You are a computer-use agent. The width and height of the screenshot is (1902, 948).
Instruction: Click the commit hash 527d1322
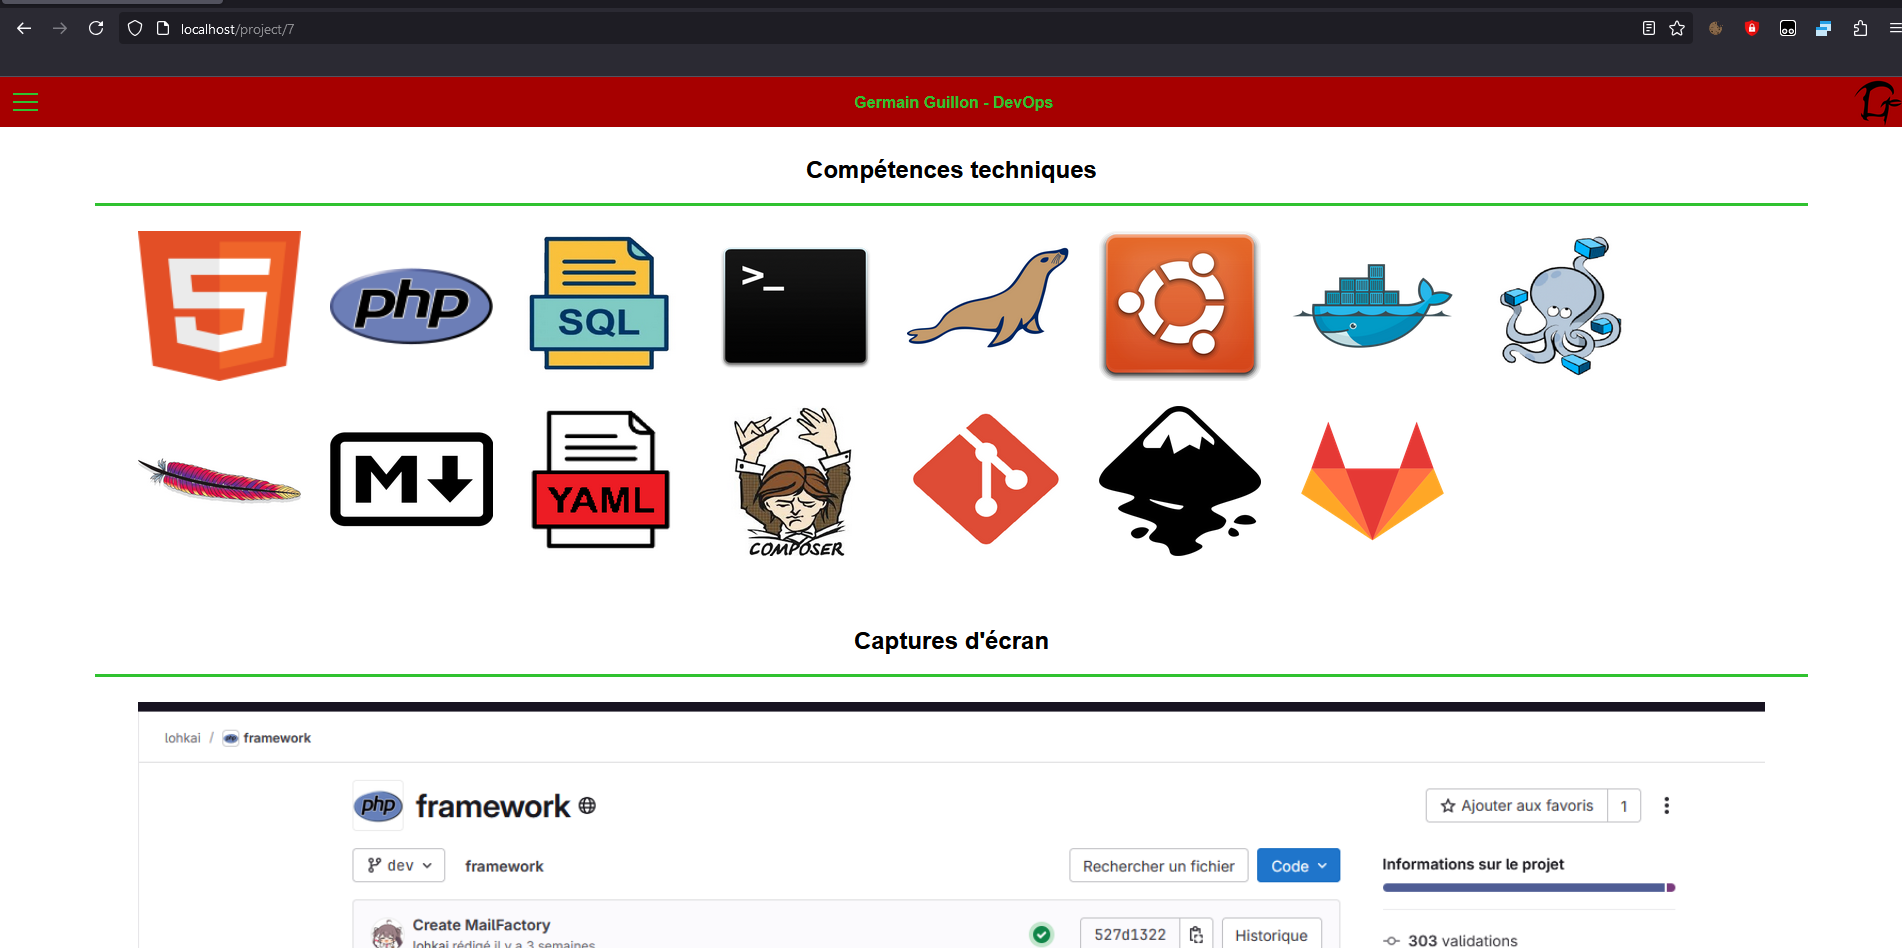pyautogui.click(x=1130, y=934)
